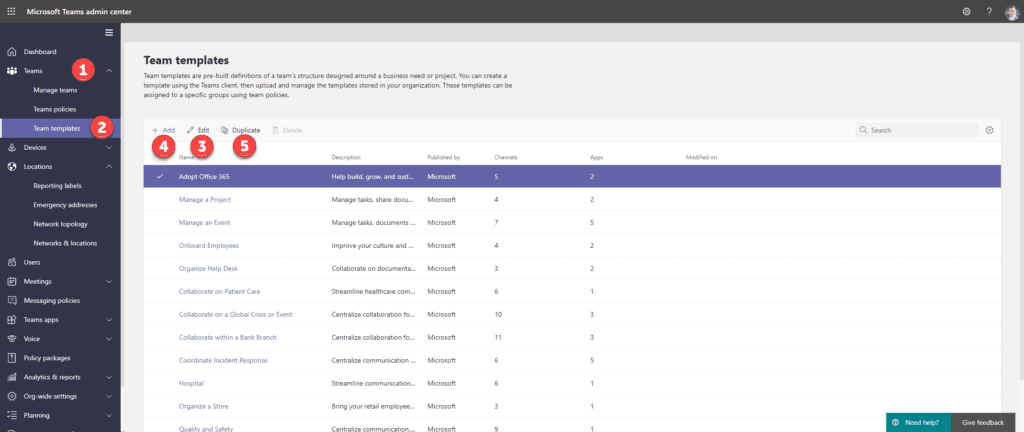This screenshot has width=1024, height=432.
Task: Open Coordinate Incident Response link
Action: (223, 360)
